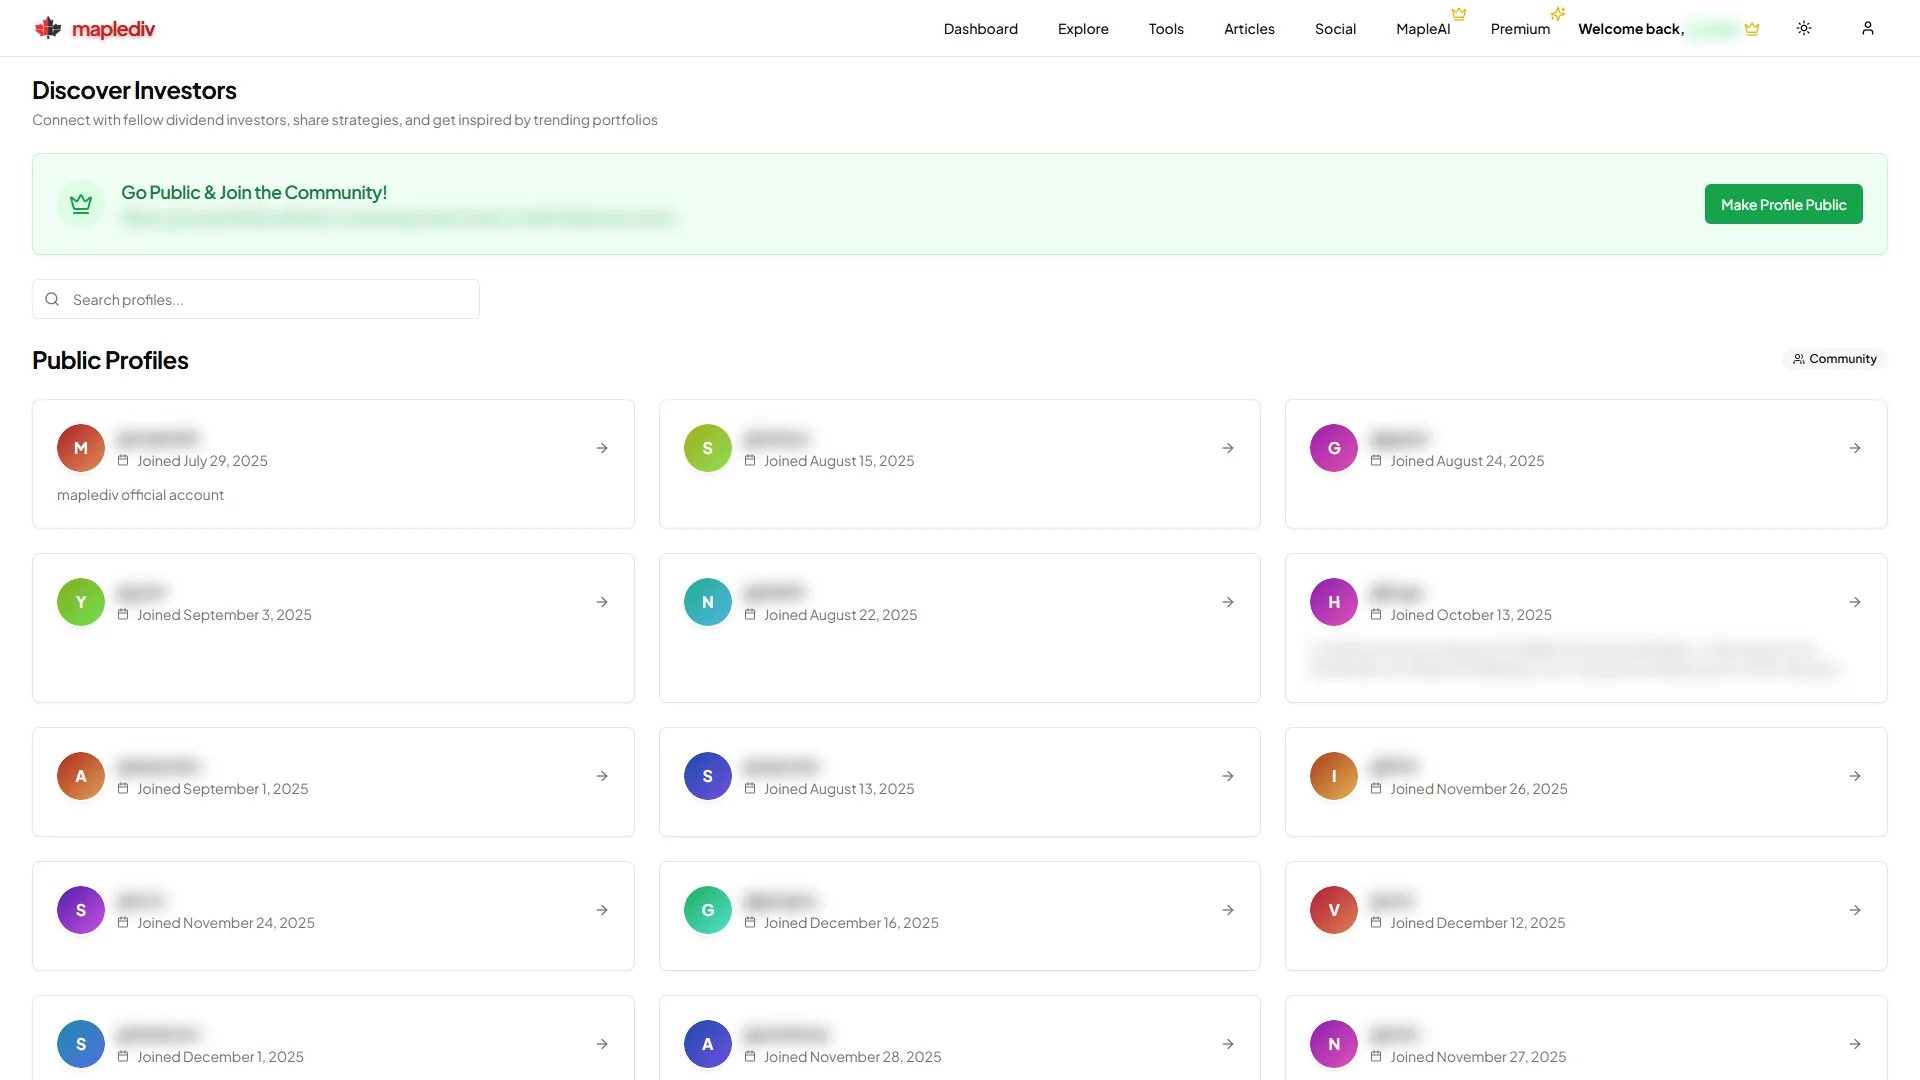
Task: Open the Social menu item
Action: (1335, 29)
